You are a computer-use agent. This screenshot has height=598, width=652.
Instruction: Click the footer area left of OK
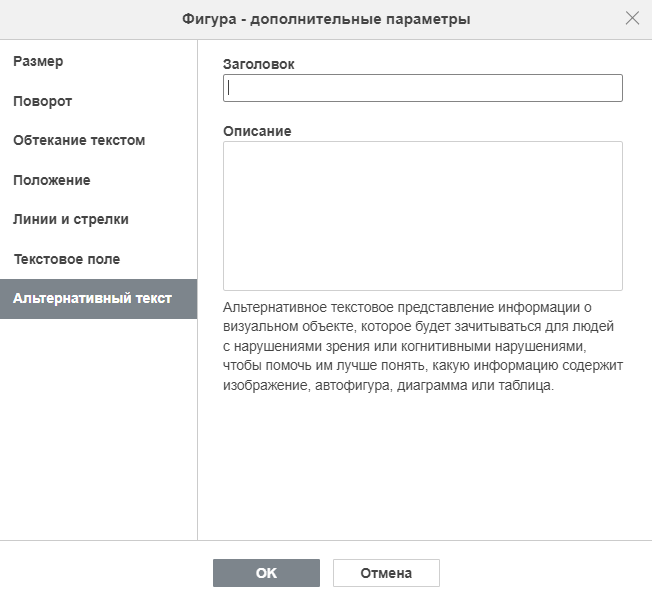click(x=106, y=570)
